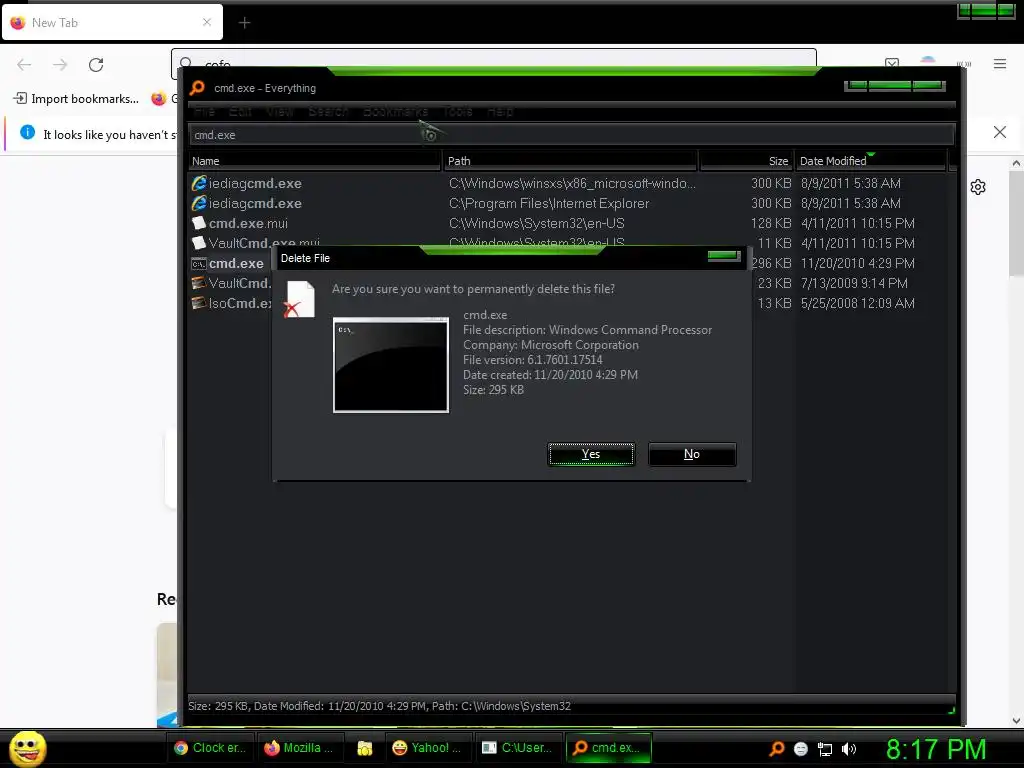Click file icon next to cmd.exe.mui
Image resolution: width=1024 pixels, height=768 pixels.
point(199,223)
